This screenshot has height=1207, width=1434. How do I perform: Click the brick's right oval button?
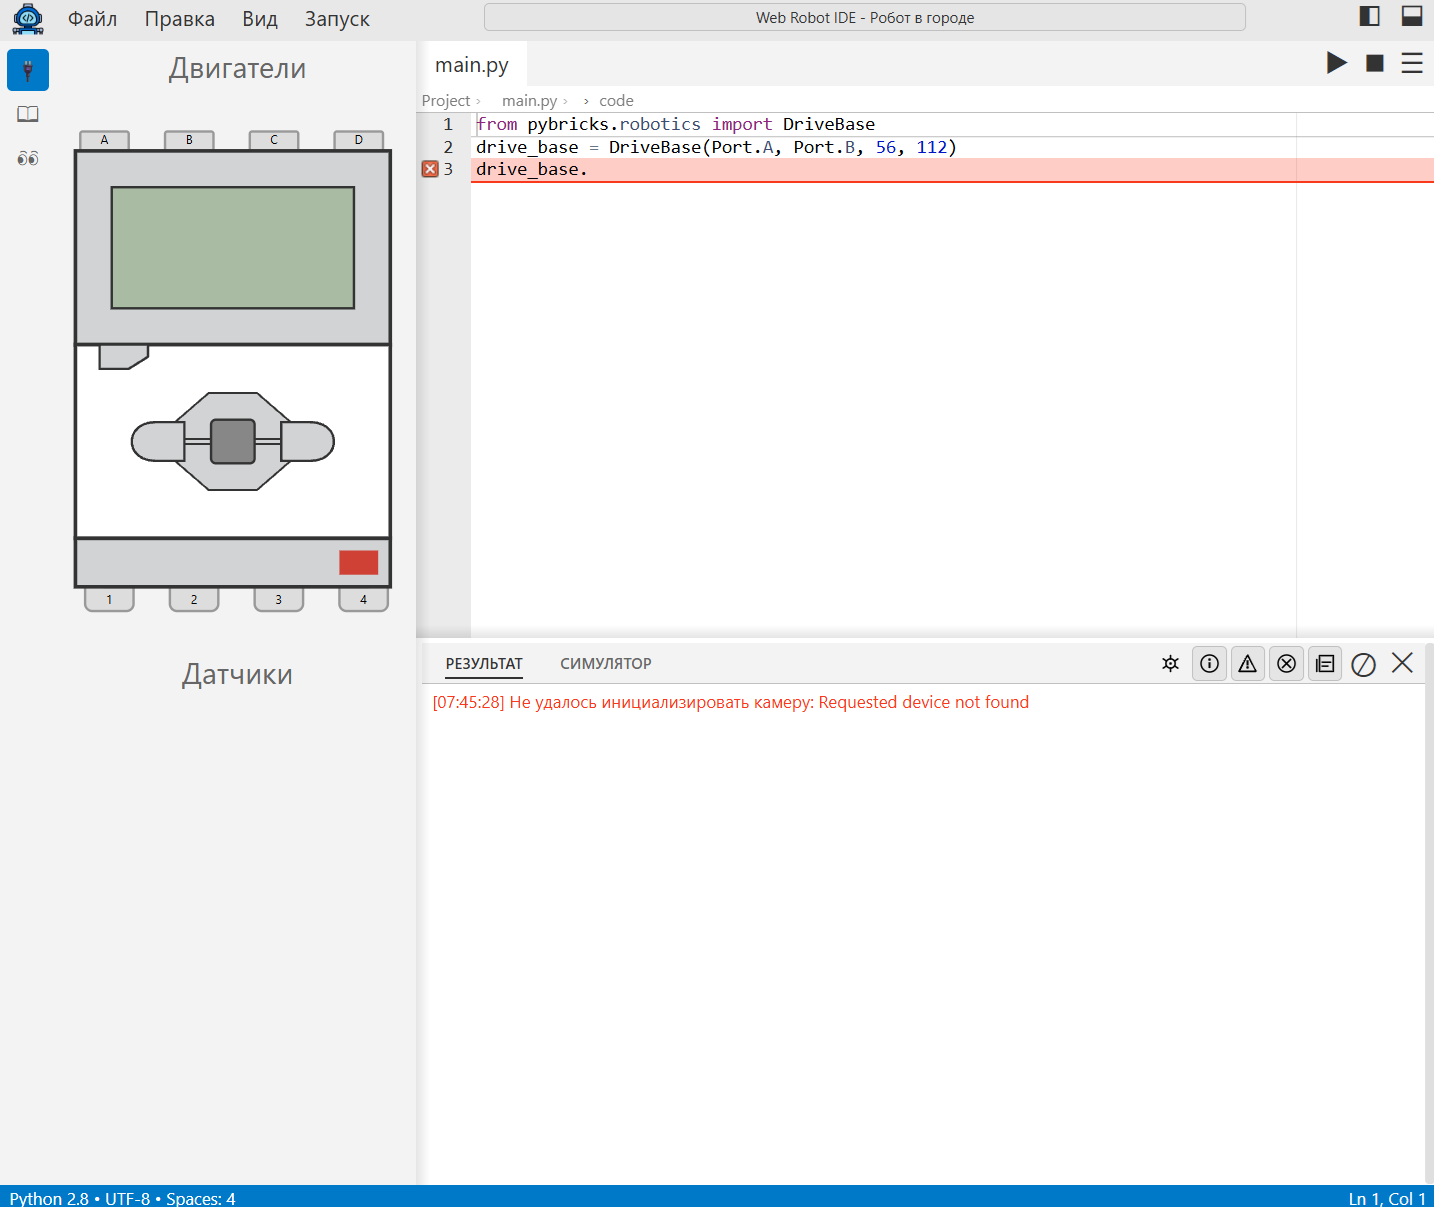click(307, 442)
